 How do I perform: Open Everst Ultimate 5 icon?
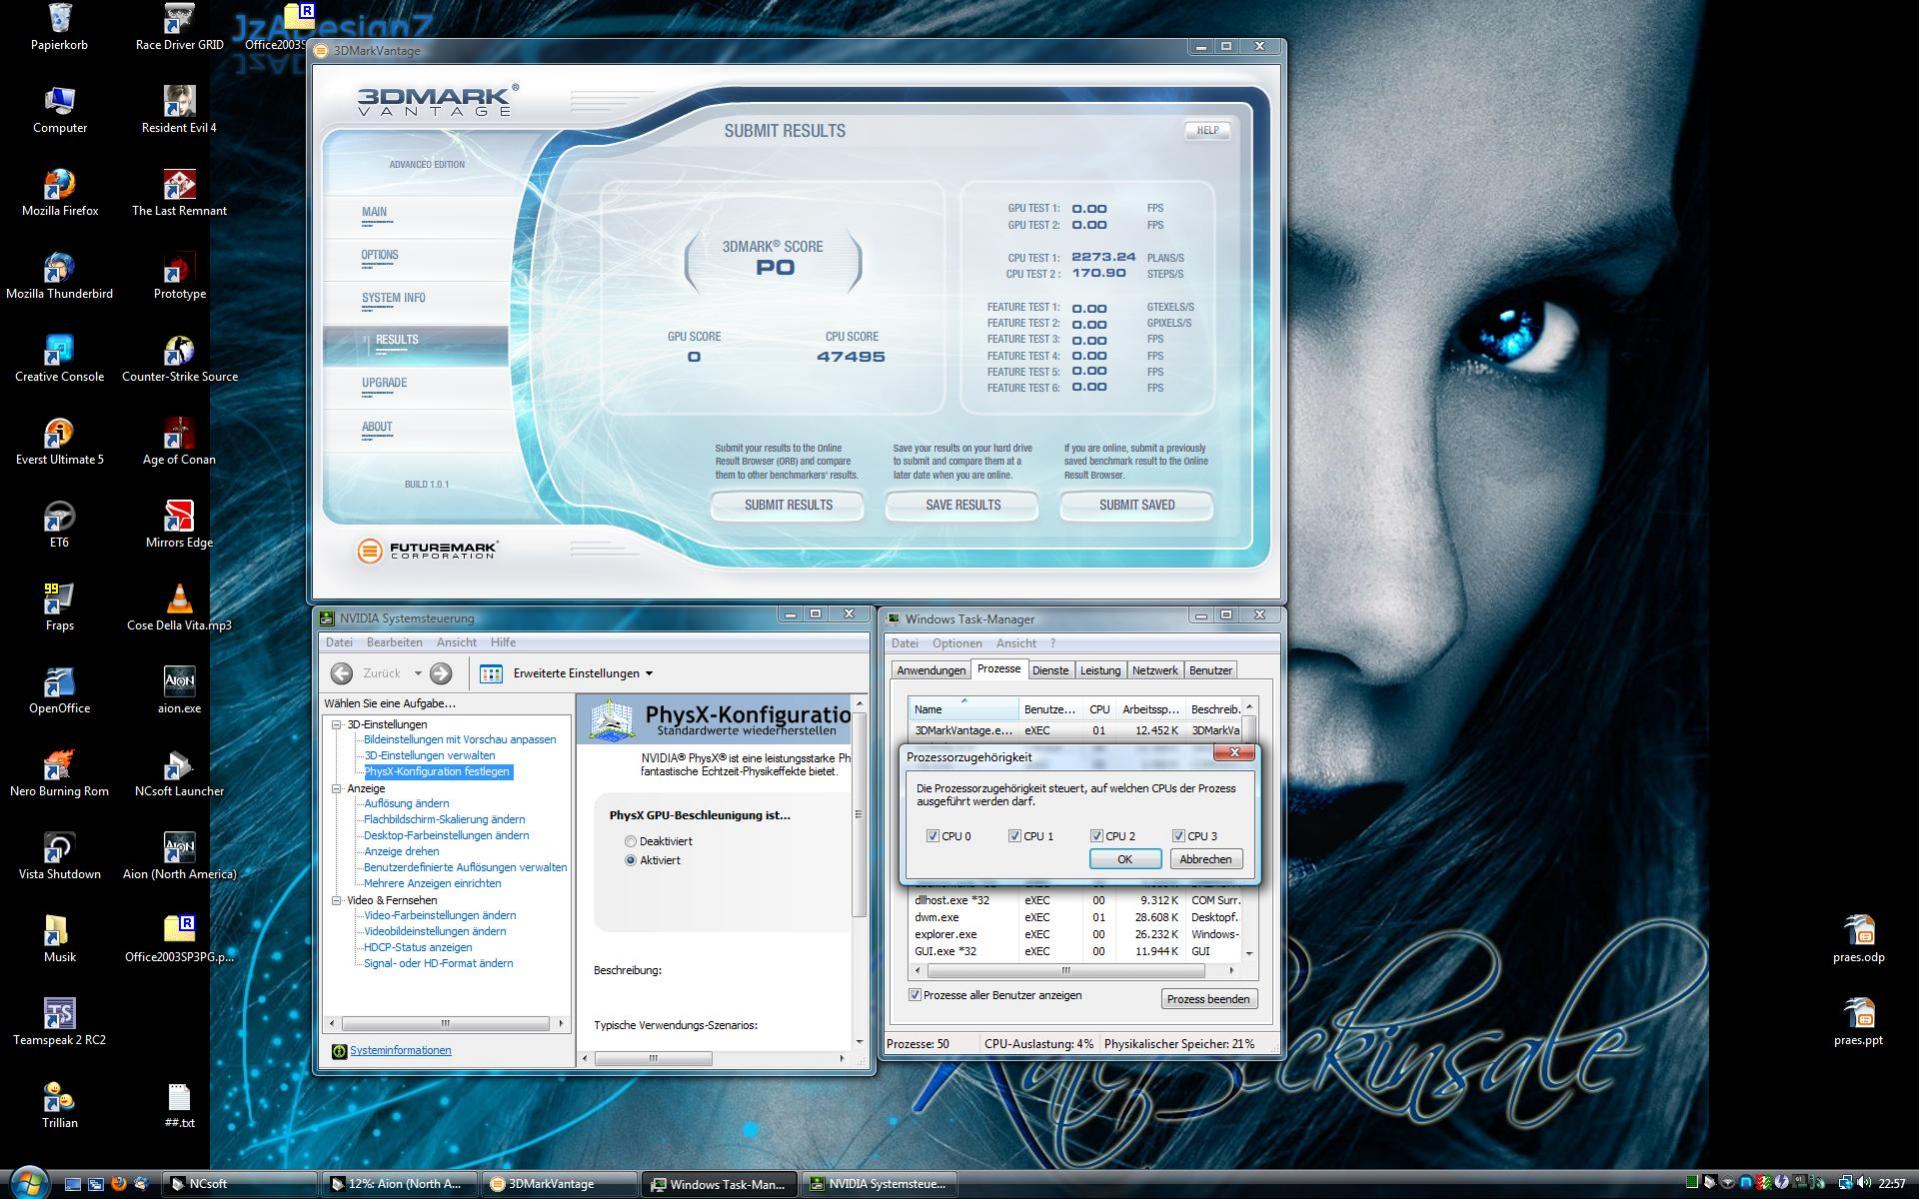(59, 443)
